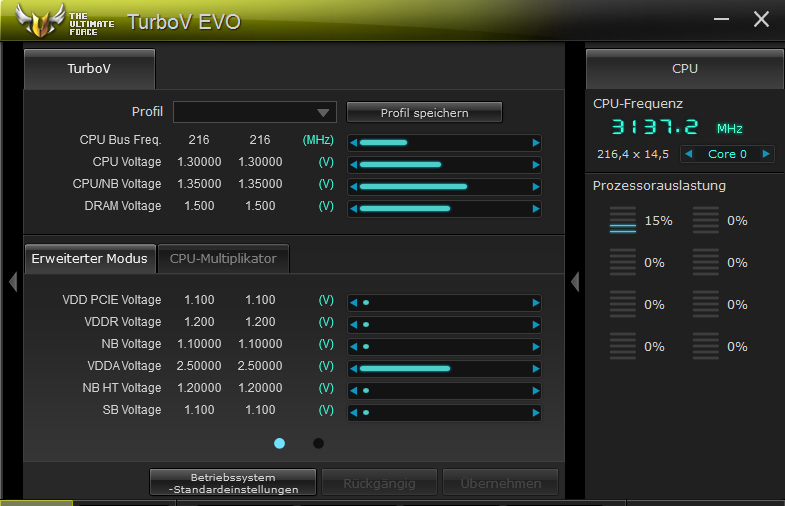Click the VDD PCIE Voltage slider track

(445, 303)
